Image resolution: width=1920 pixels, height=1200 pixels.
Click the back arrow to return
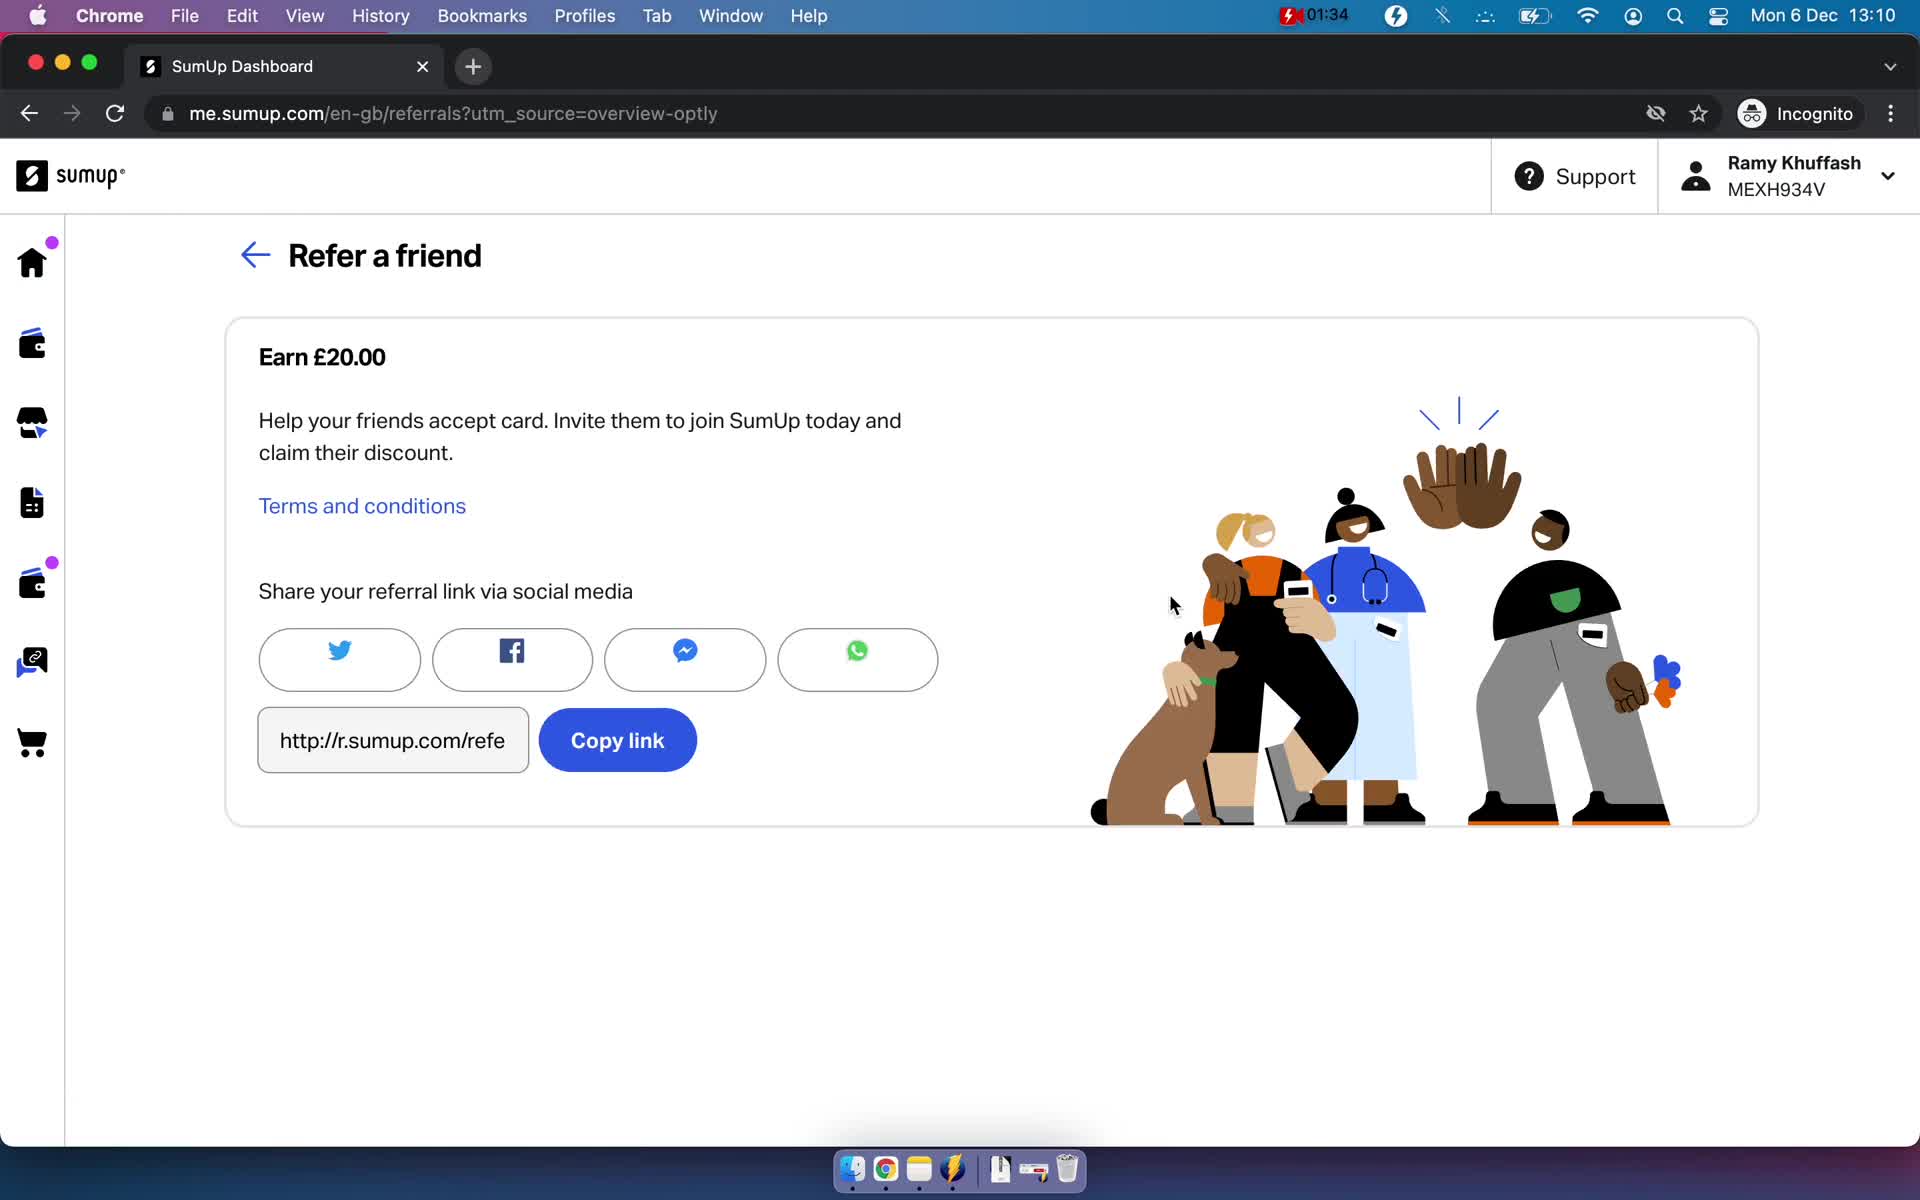tap(253, 254)
